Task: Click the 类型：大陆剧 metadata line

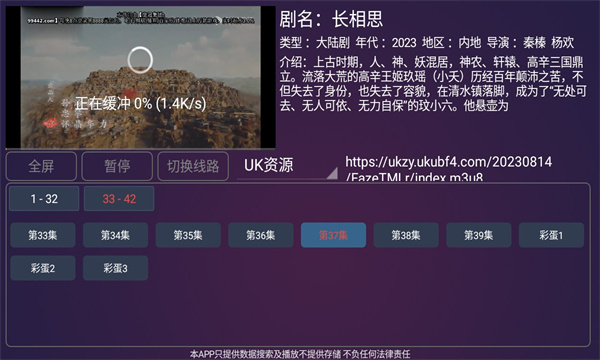Action: click(427, 42)
